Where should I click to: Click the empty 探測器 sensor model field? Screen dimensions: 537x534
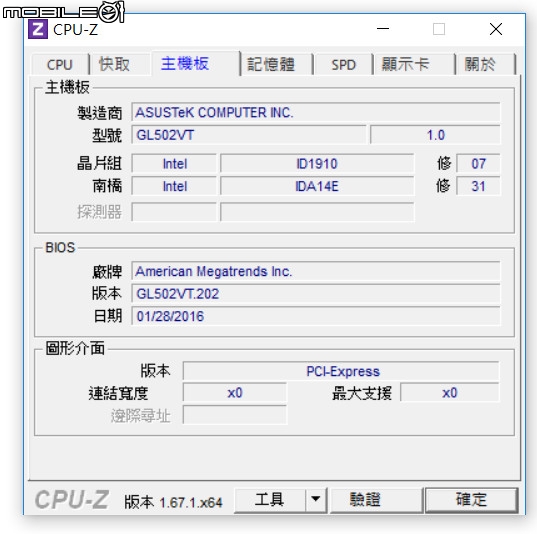pyautogui.click(x=317, y=212)
